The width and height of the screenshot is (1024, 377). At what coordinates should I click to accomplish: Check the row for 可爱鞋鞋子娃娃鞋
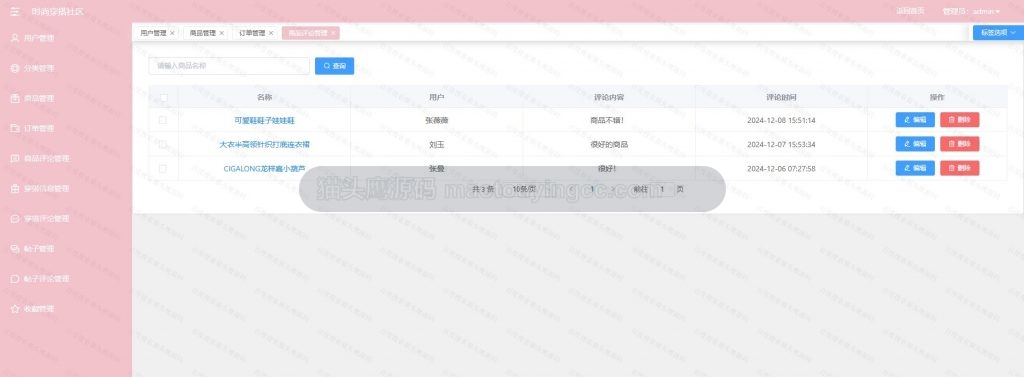coord(163,120)
